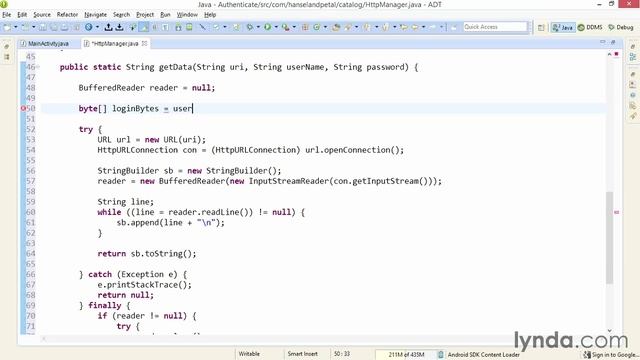Open the Edit menu
This screenshot has width=640, height=360.
coord(22,15)
